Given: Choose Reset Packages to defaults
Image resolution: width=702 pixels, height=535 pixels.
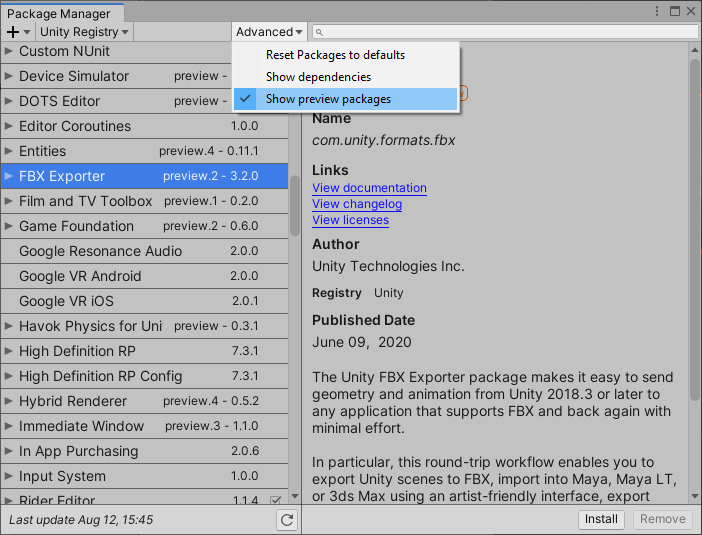Looking at the screenshot, I should pos(335,55).
